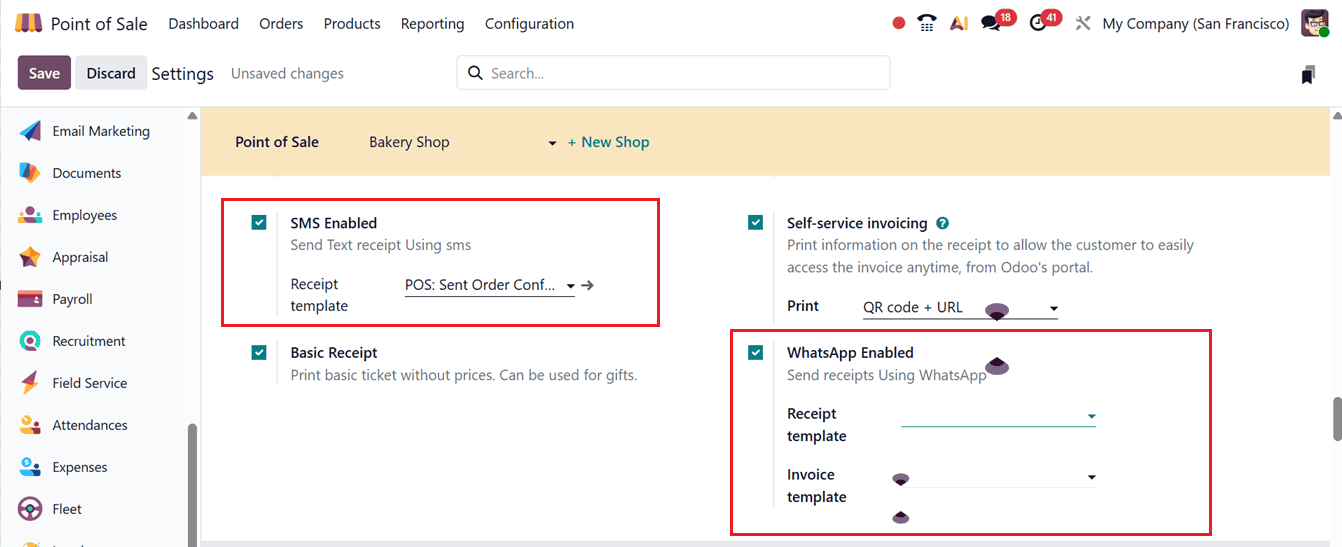Click Attendances sidebar icon
The height and width of the screenshot is (547, 1342).
pyautogui.click(x=31, y=425)
